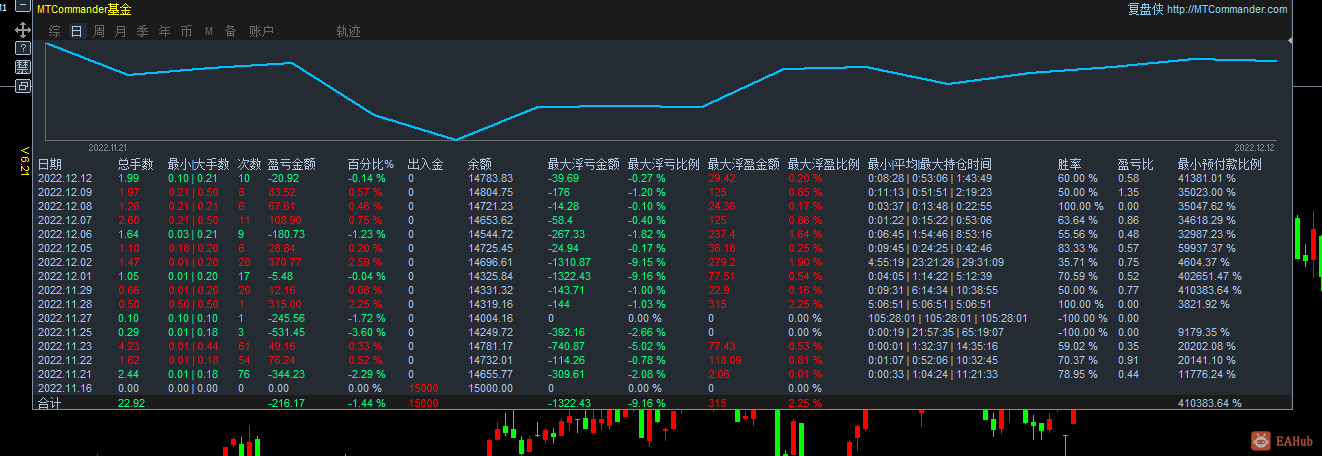Click win rate 78.95 %

pos(1079,374)
